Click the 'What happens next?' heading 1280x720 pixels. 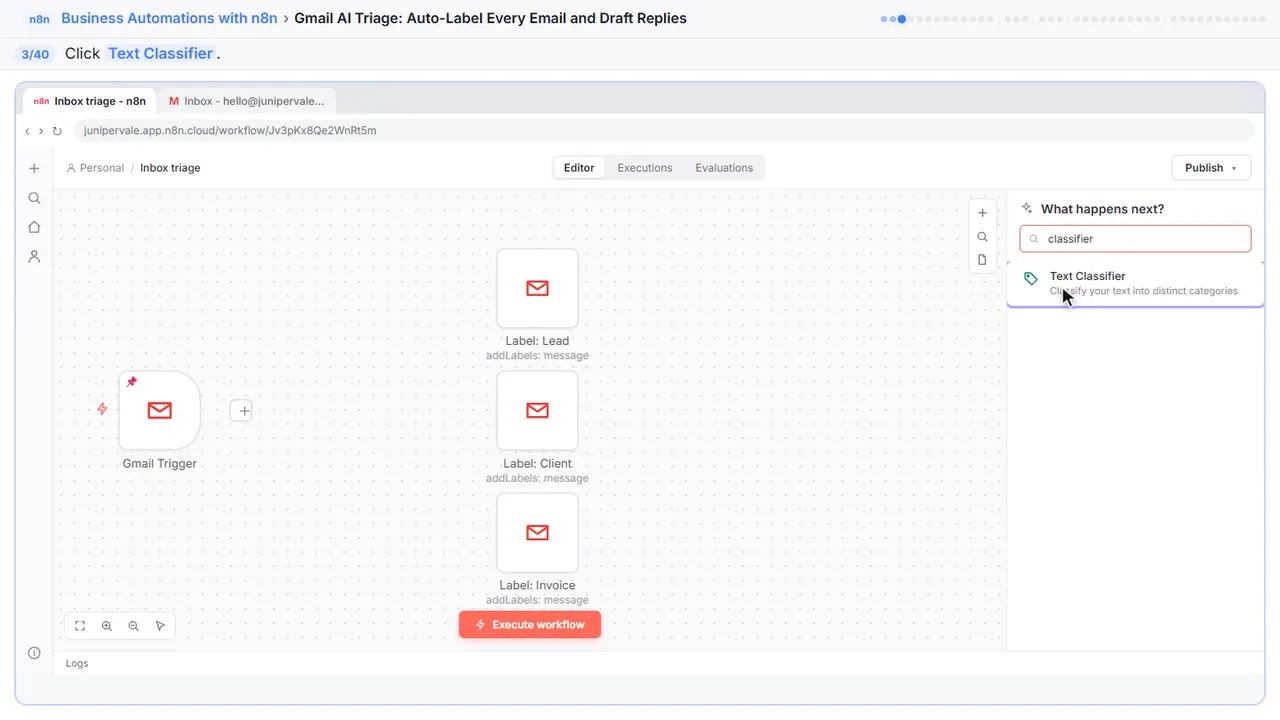tap(1102, 209)
